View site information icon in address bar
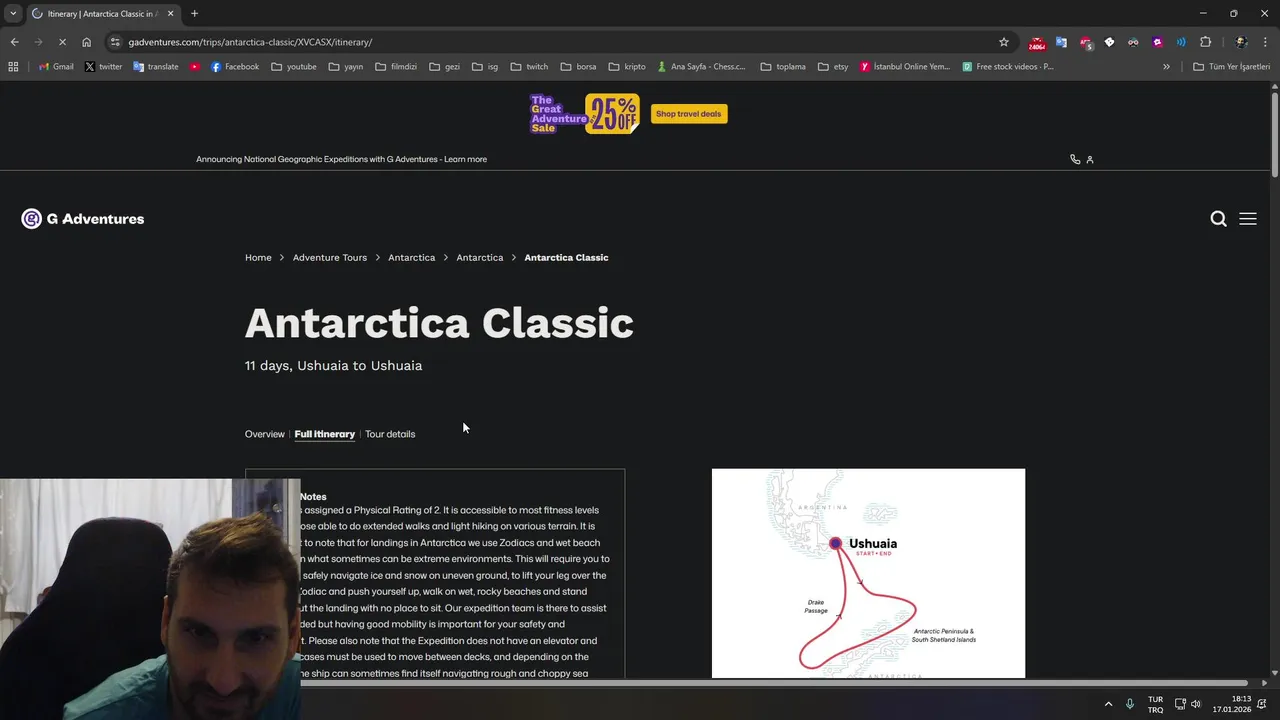The height and width of the screenshot is (720, 1280). point(115,42)
